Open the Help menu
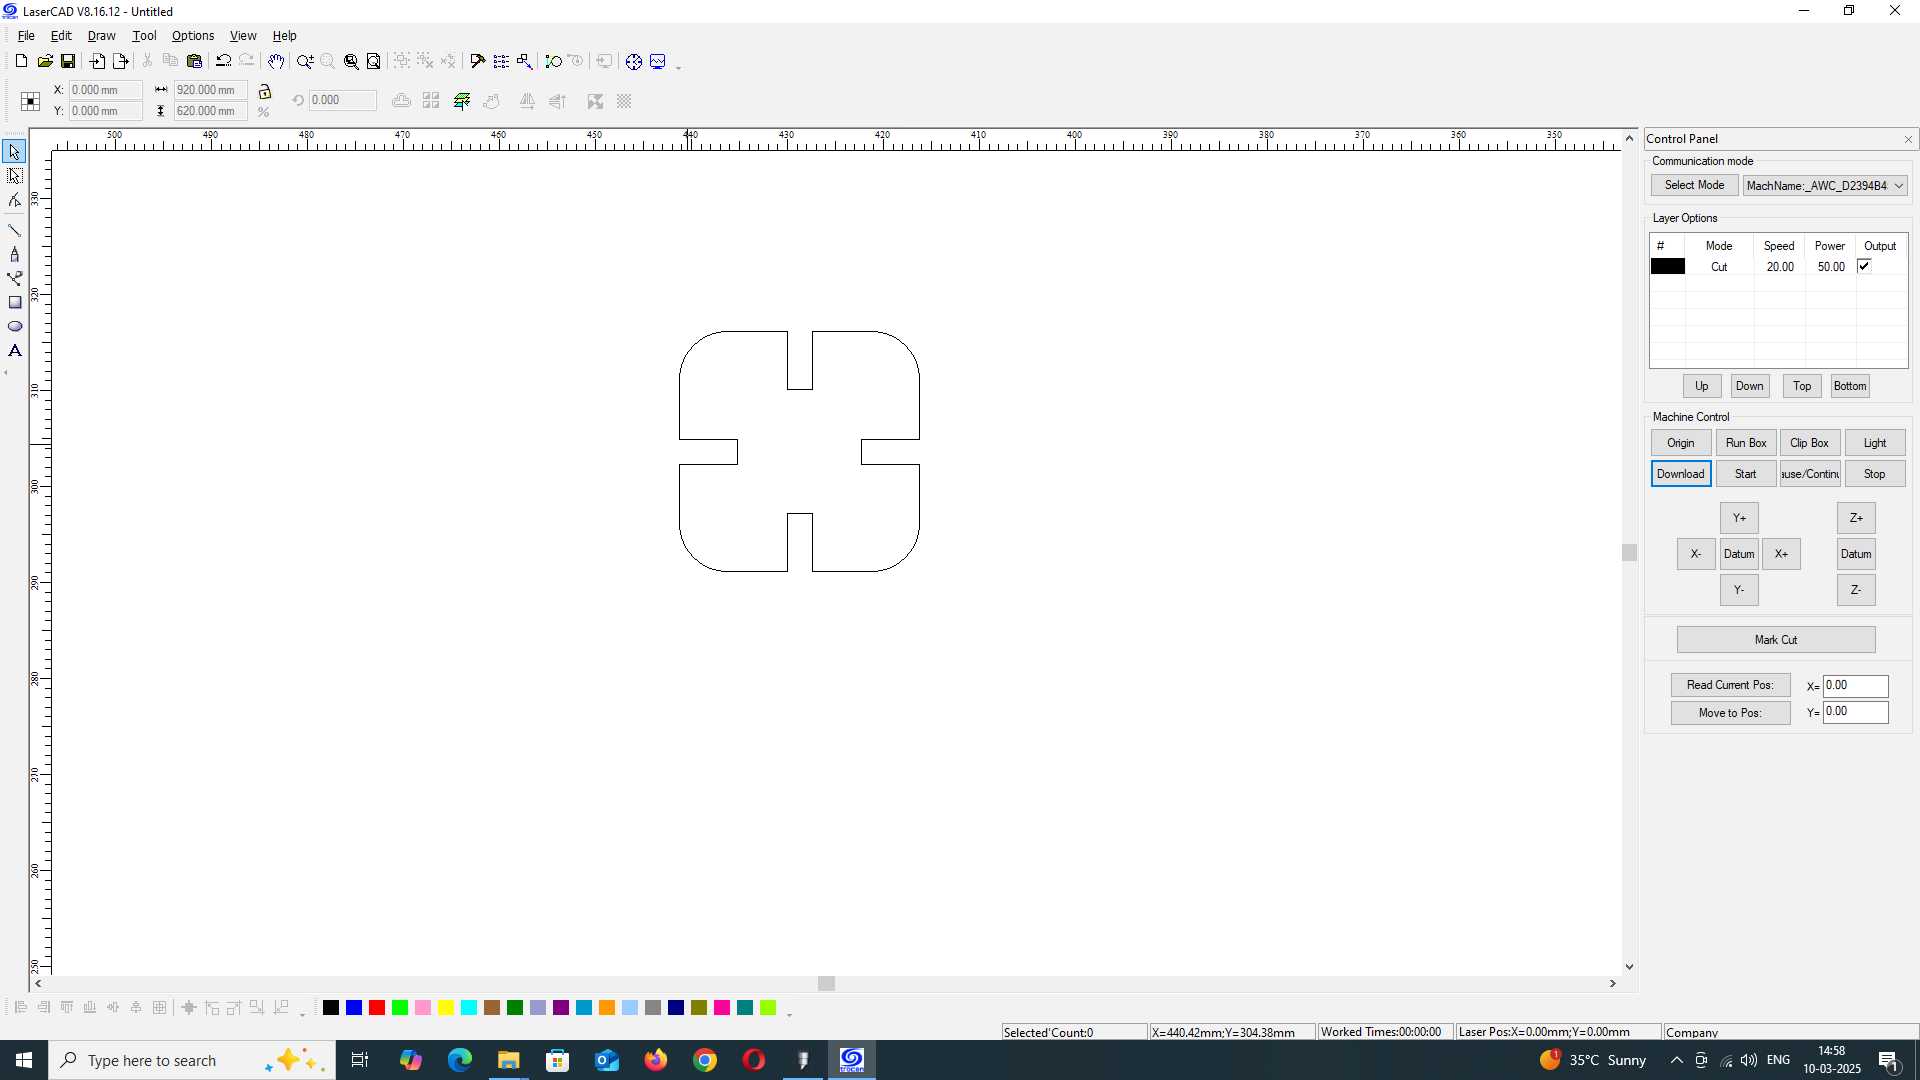Image resolution: width=1920 pixels, height=1080 pixels. pyautogui.click(x=284, y=35)
